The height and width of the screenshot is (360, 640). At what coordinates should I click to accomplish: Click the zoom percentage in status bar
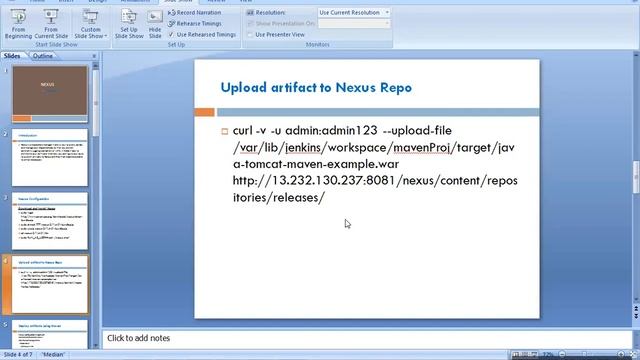click(x=547, y=354)
